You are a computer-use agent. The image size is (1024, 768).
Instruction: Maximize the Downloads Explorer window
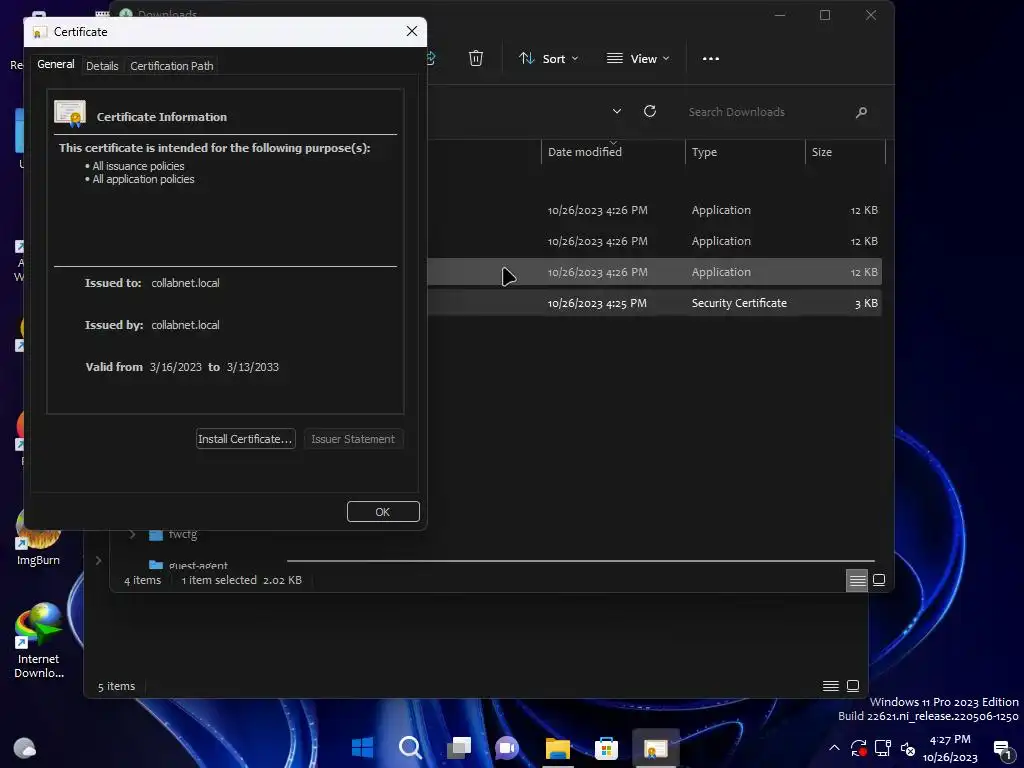pyautogui.click(x=825, y=15)
